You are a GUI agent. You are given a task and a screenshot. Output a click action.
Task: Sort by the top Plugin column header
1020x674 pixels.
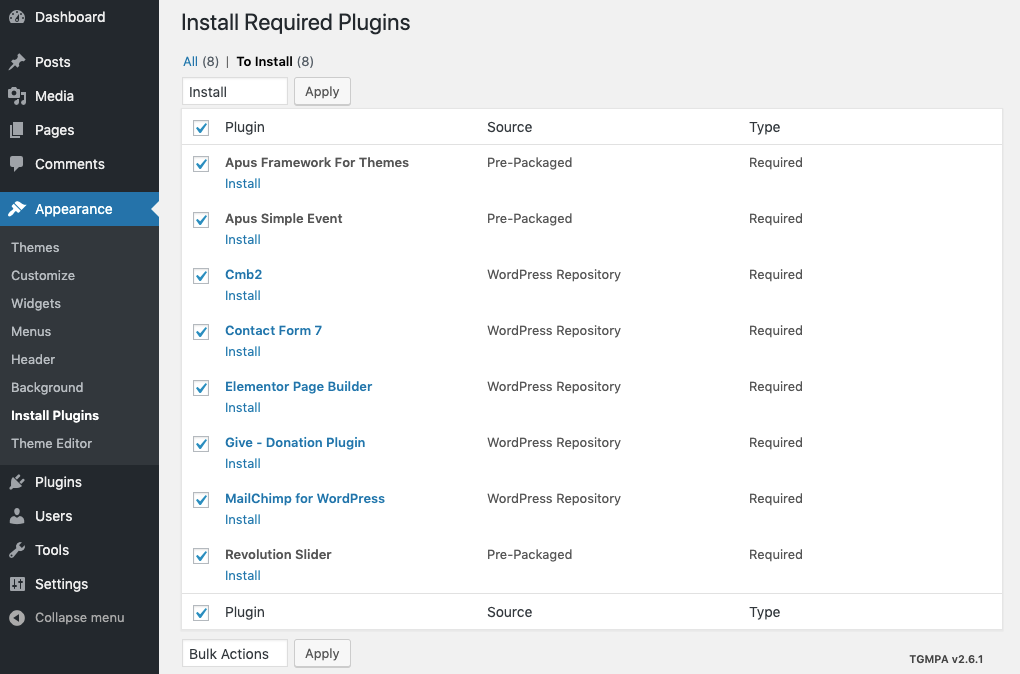click(x=245, y=127)
